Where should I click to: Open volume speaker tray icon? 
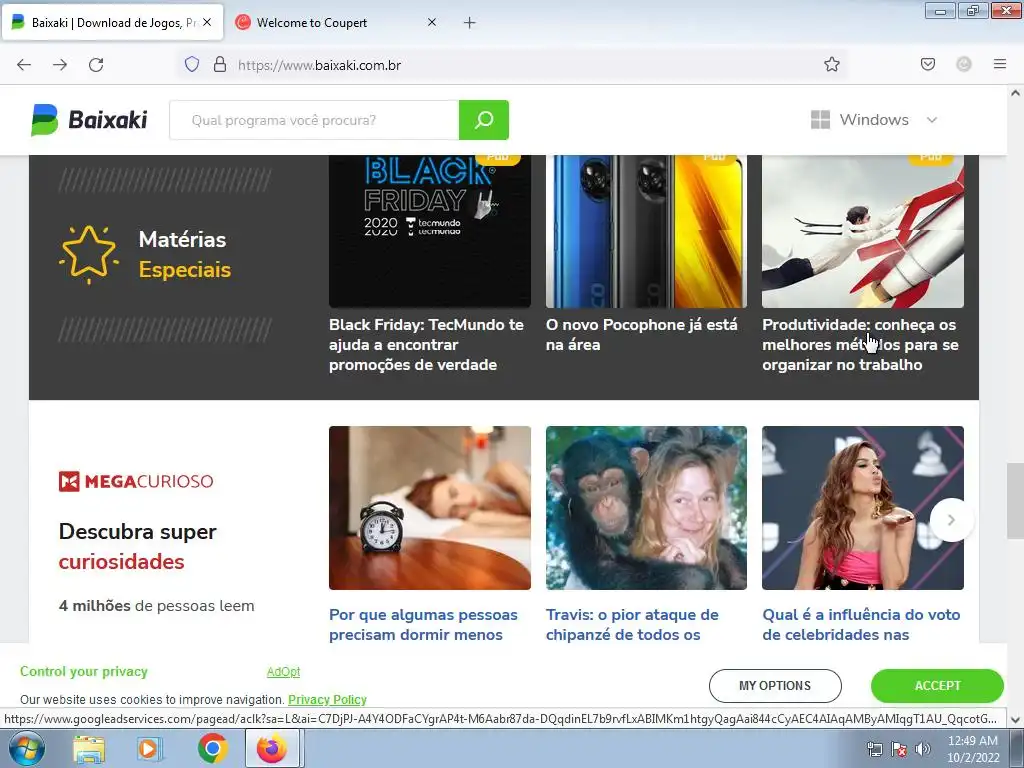tap(923, 749)
